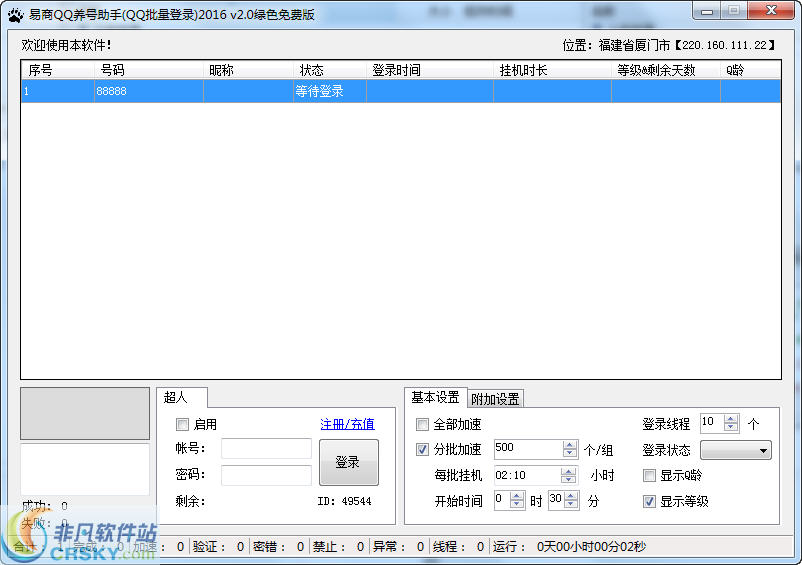Click the IP location text 福建省厦门市

click(x=634, y=45)
